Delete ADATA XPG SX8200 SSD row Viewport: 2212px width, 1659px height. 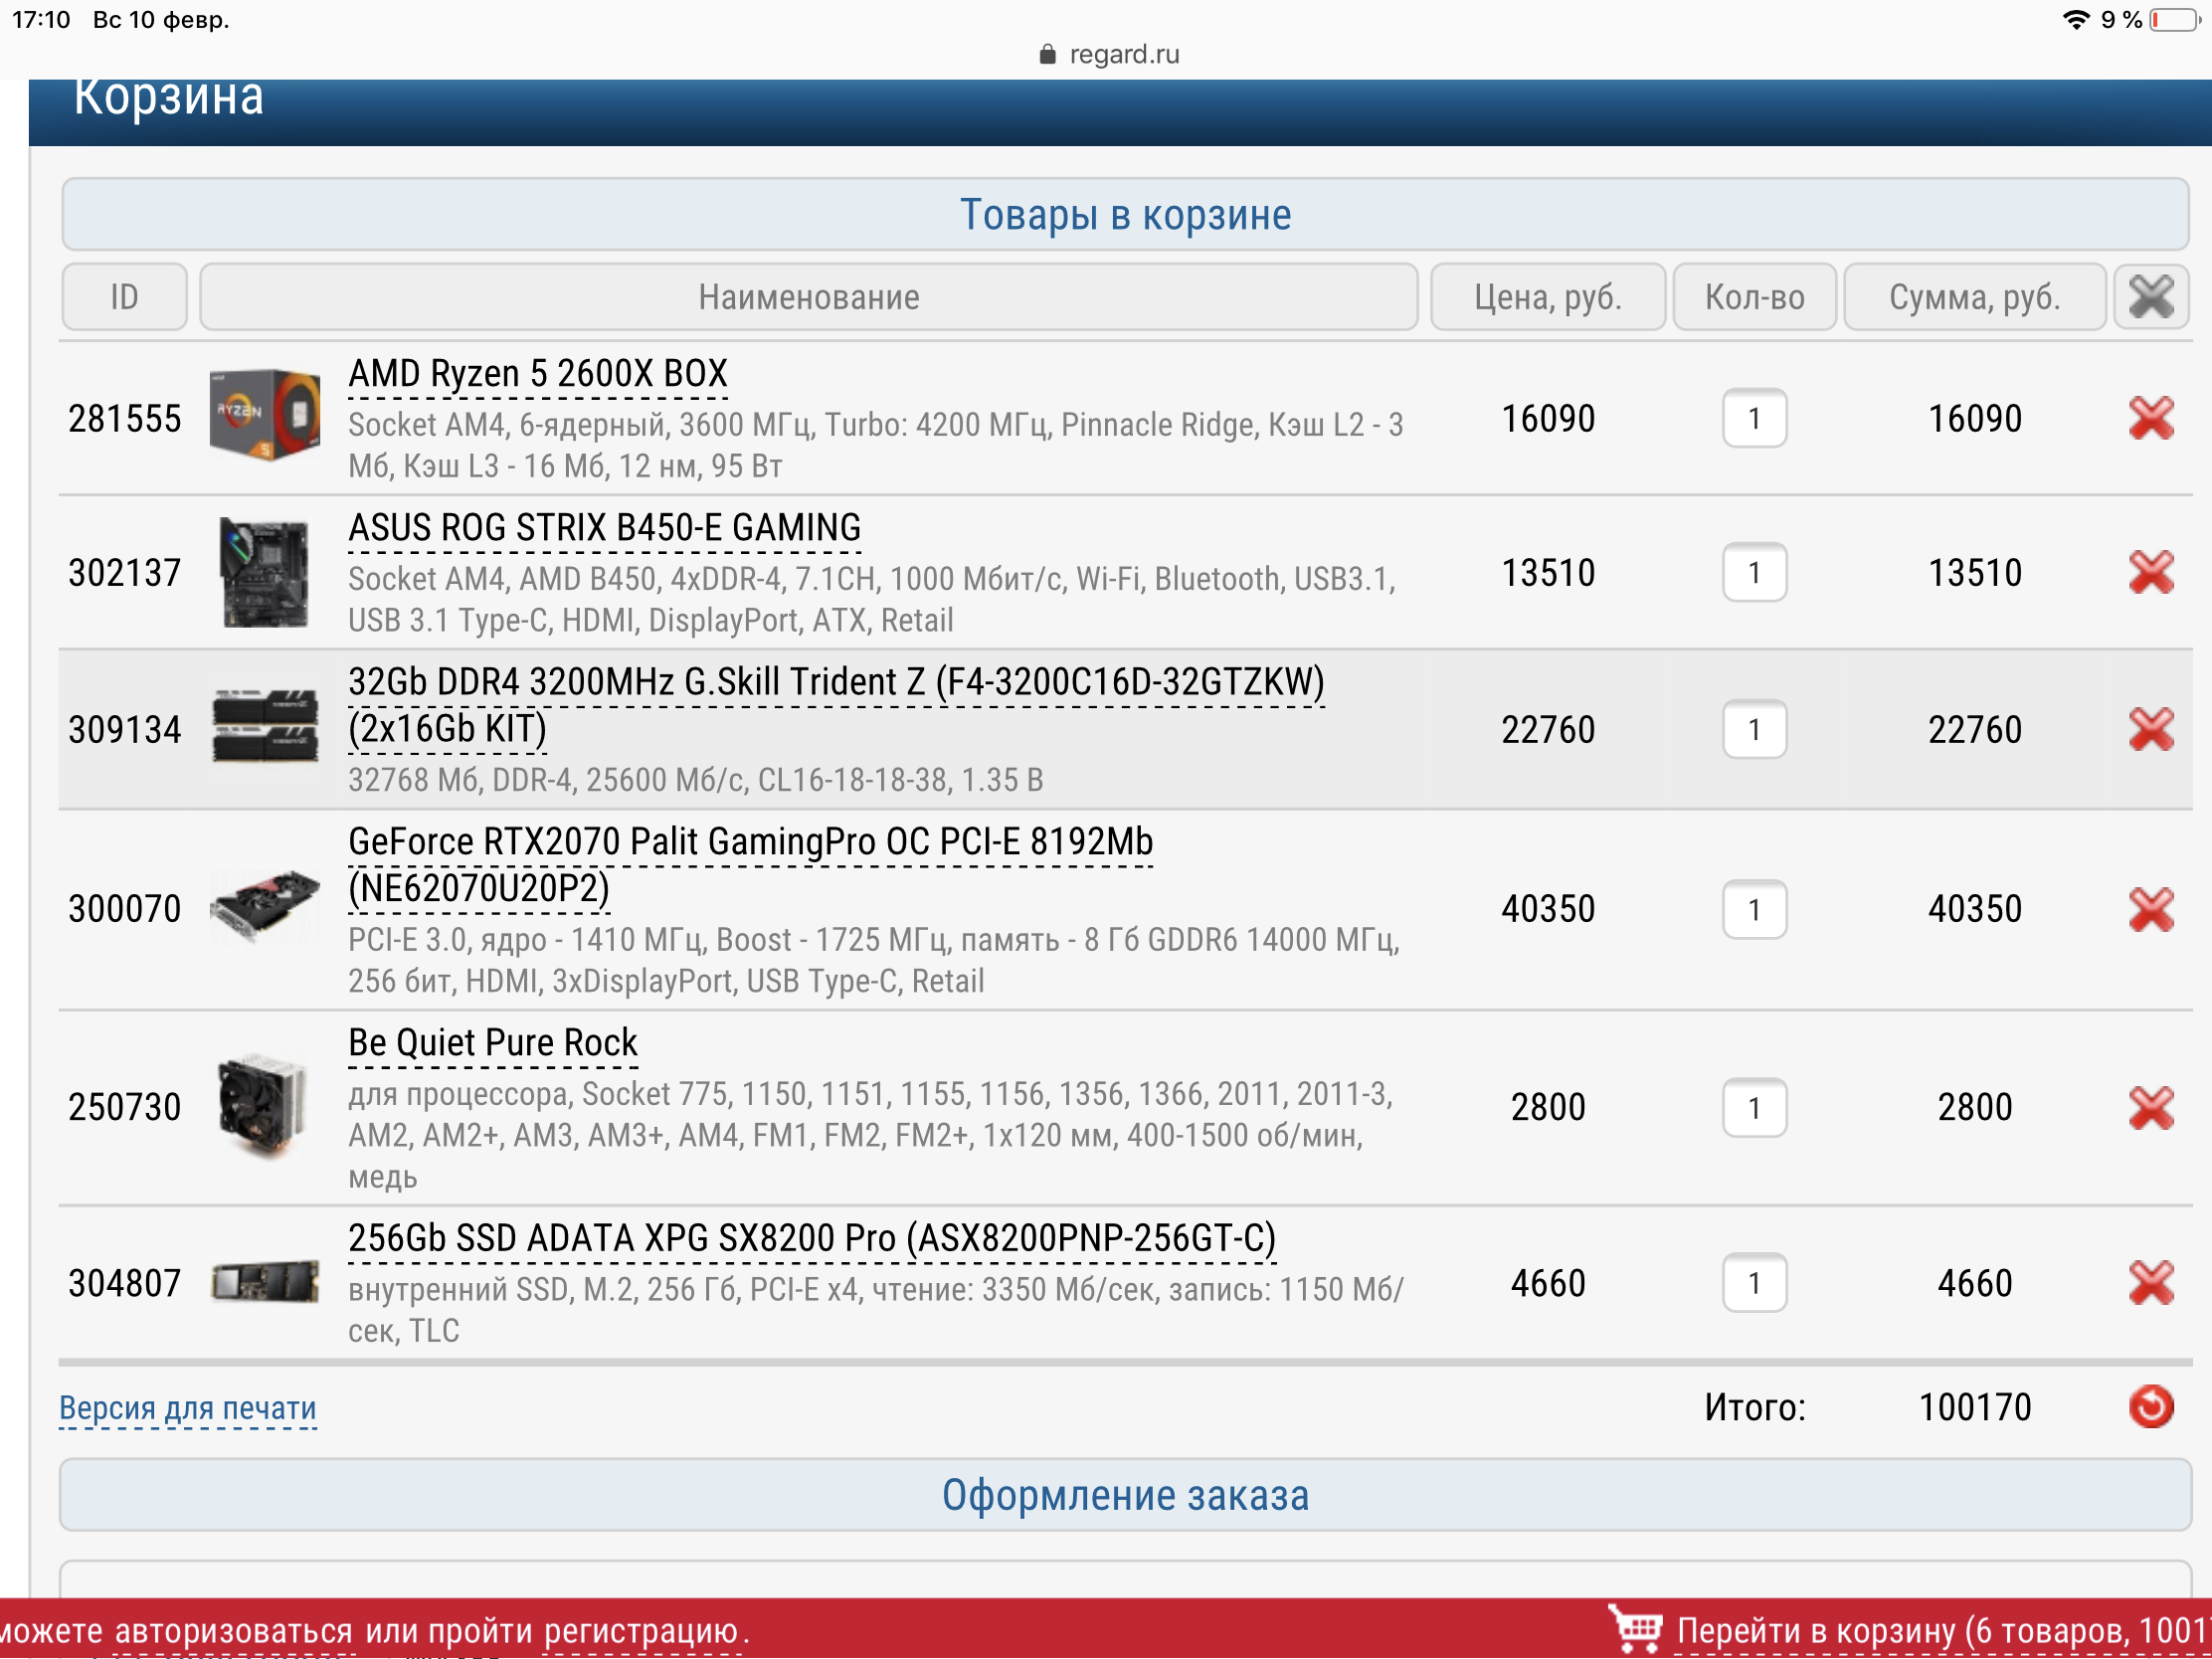[x=2150, y=1282]
